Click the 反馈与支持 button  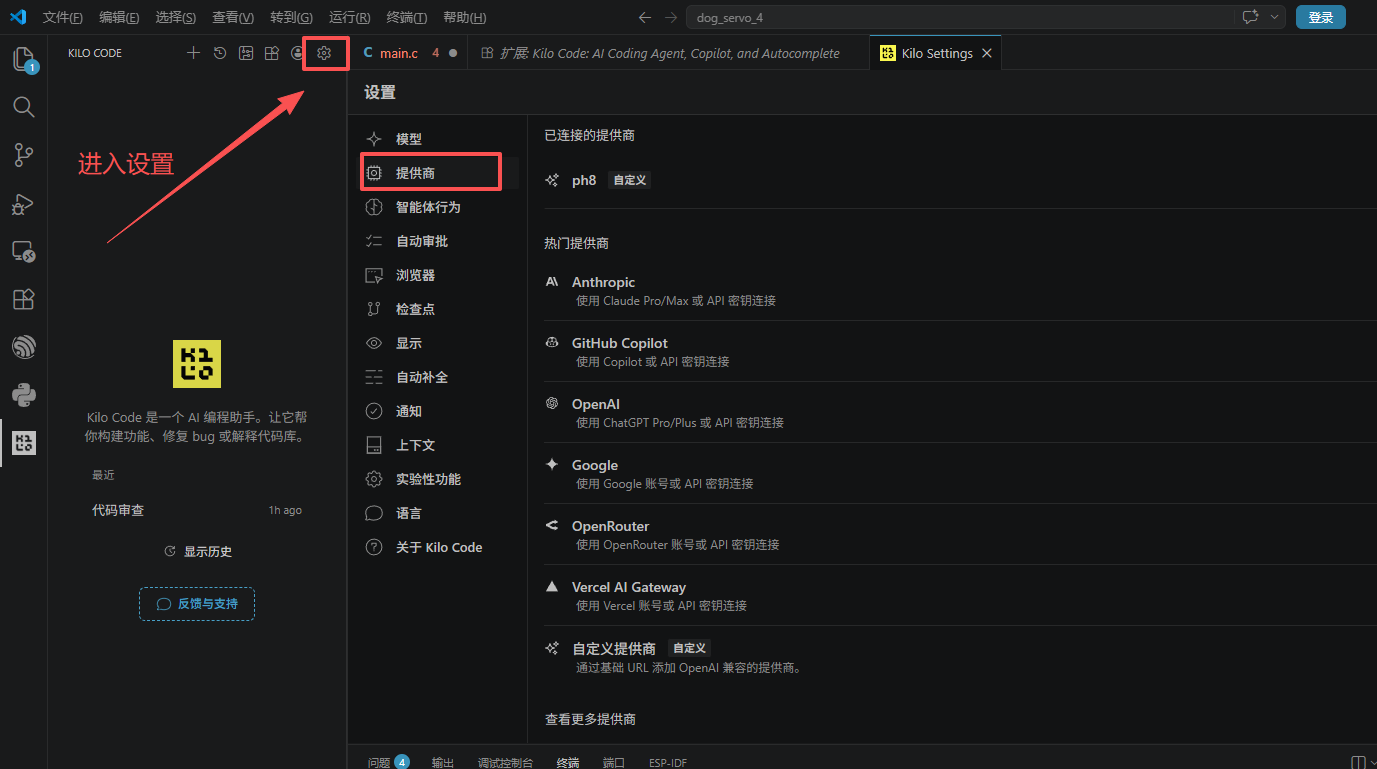click(197, 604)
